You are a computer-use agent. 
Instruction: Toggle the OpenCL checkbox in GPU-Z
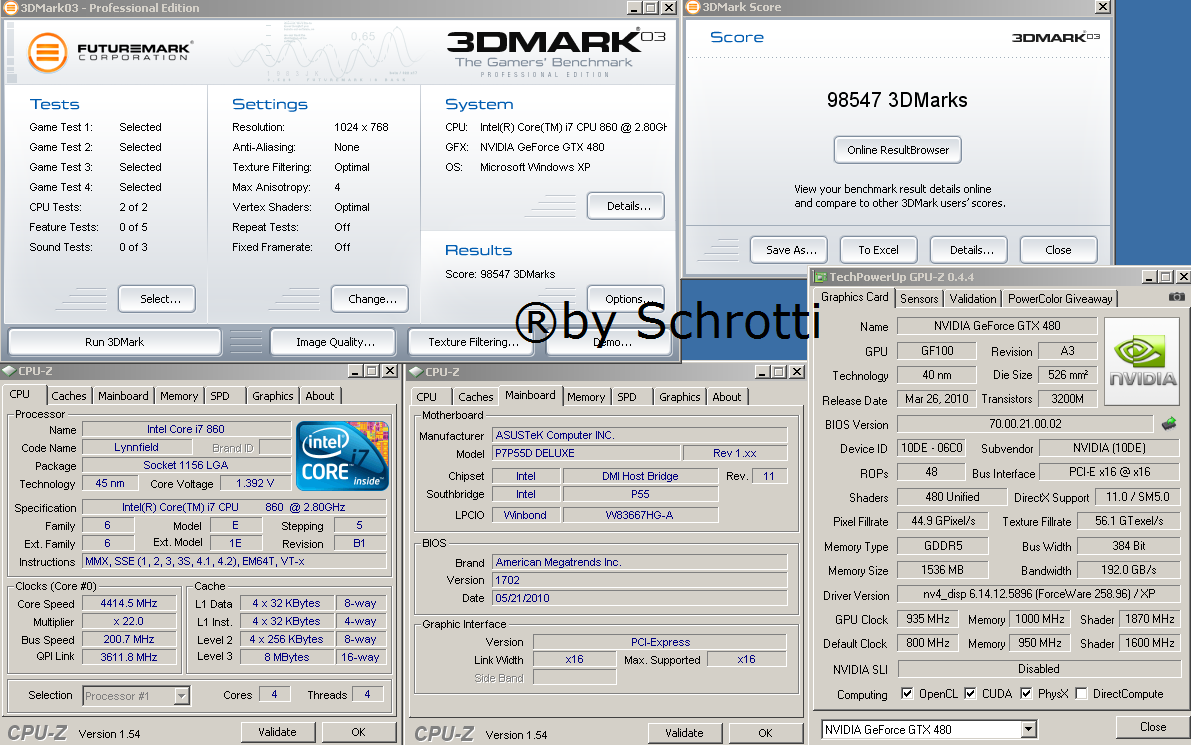907,693
